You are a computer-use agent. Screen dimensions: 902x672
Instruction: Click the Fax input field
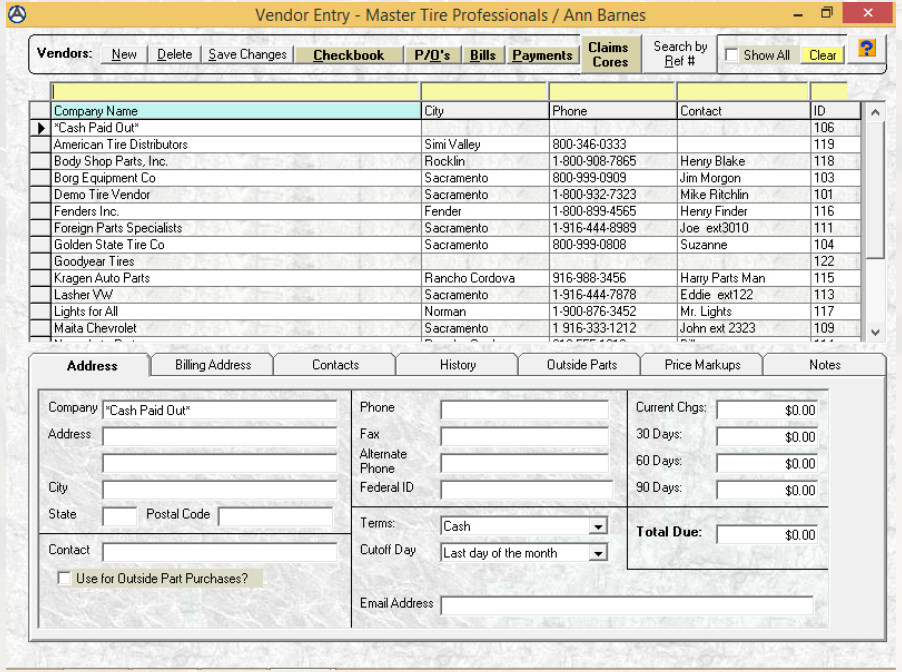[x=525, y=436]
